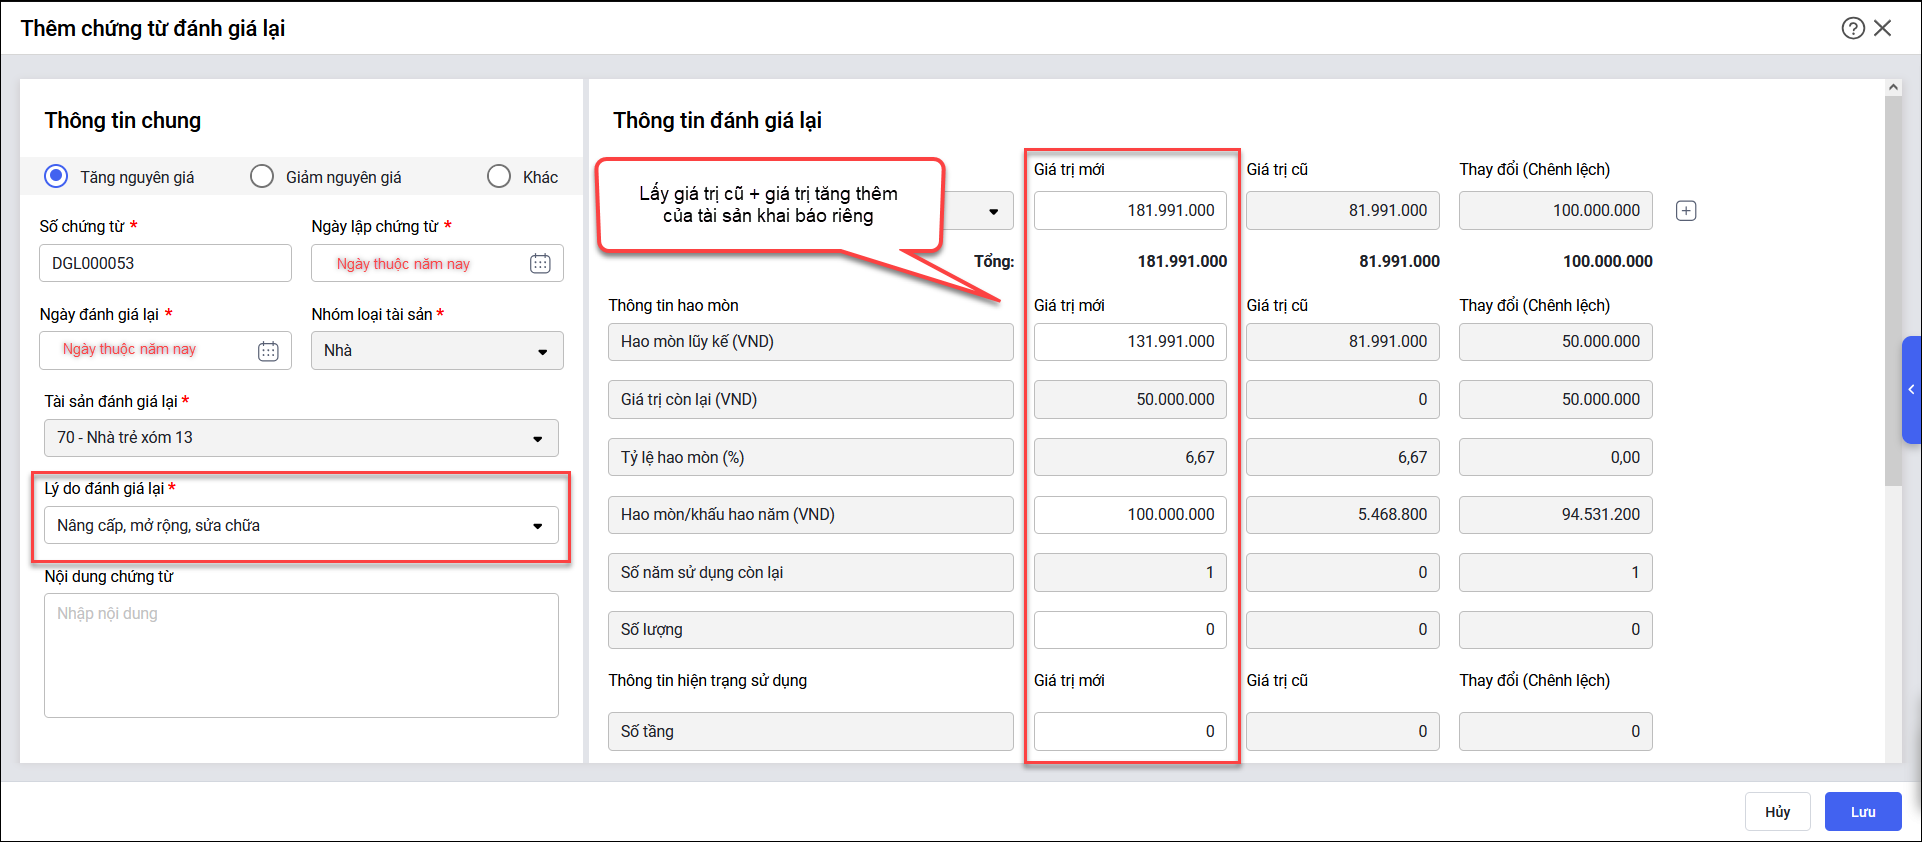This screenshot has width=1922, height=842.
Task: Click the Tổng: label
Action: point(994,262)
